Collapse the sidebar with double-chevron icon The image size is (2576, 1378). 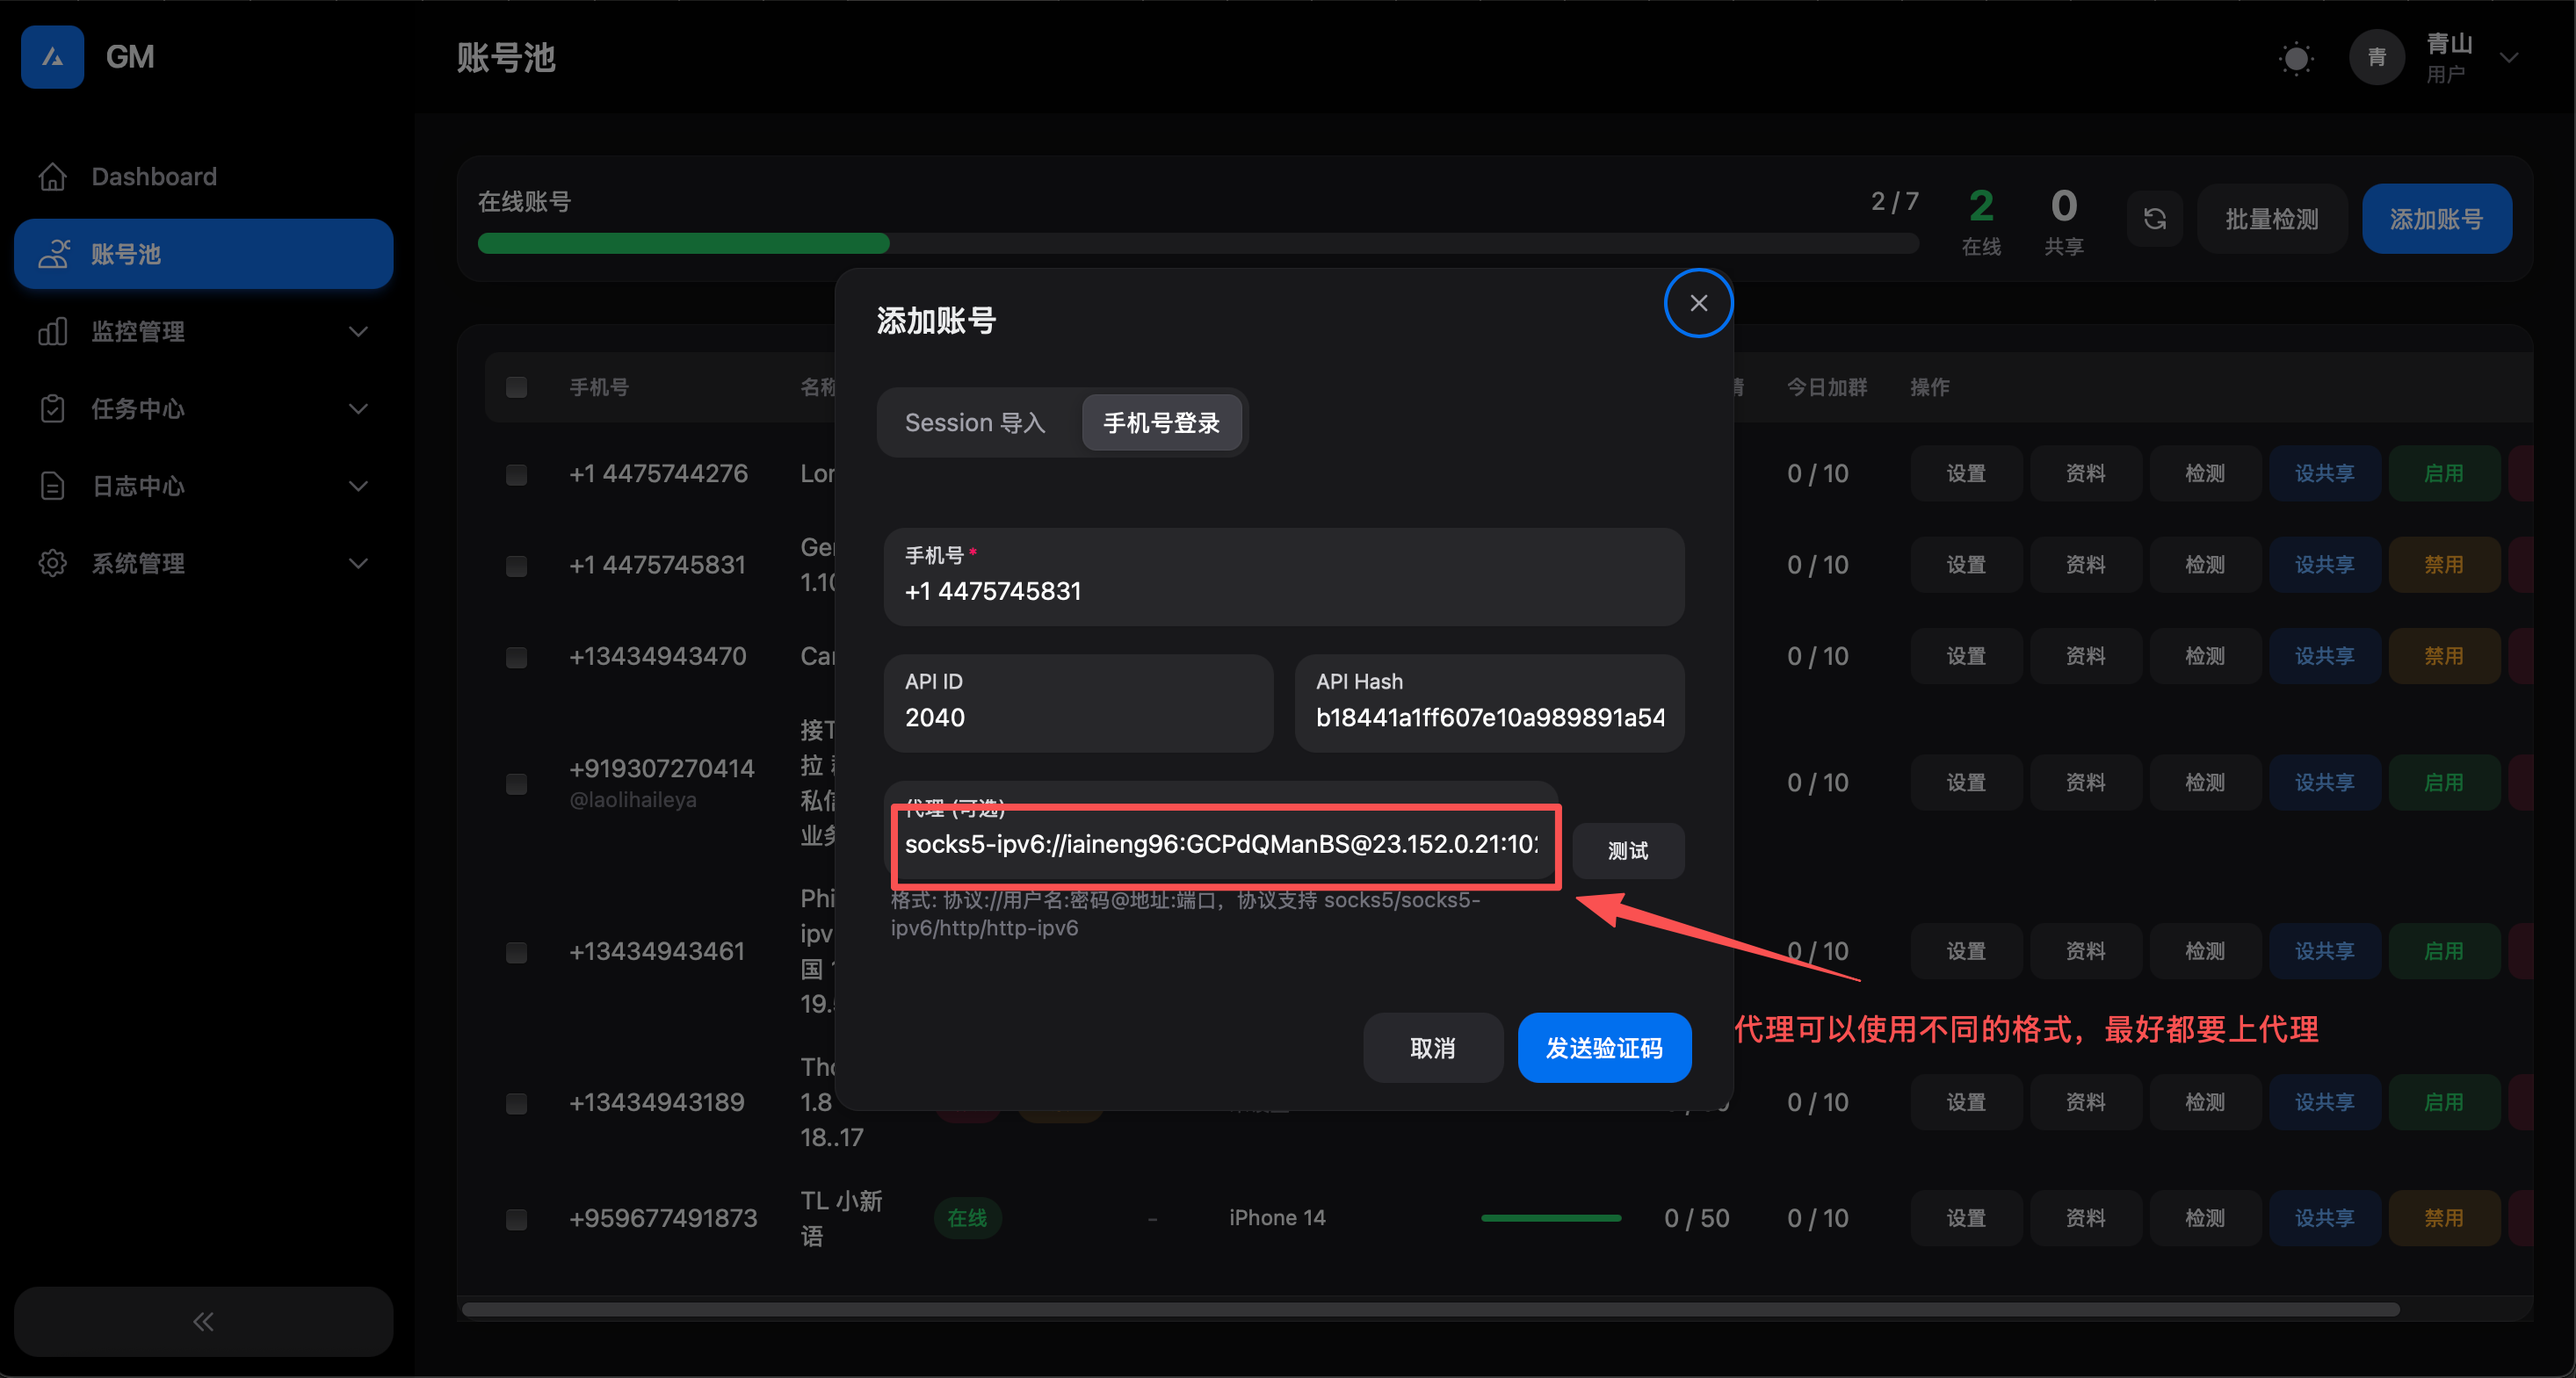tap(203, 1322)
